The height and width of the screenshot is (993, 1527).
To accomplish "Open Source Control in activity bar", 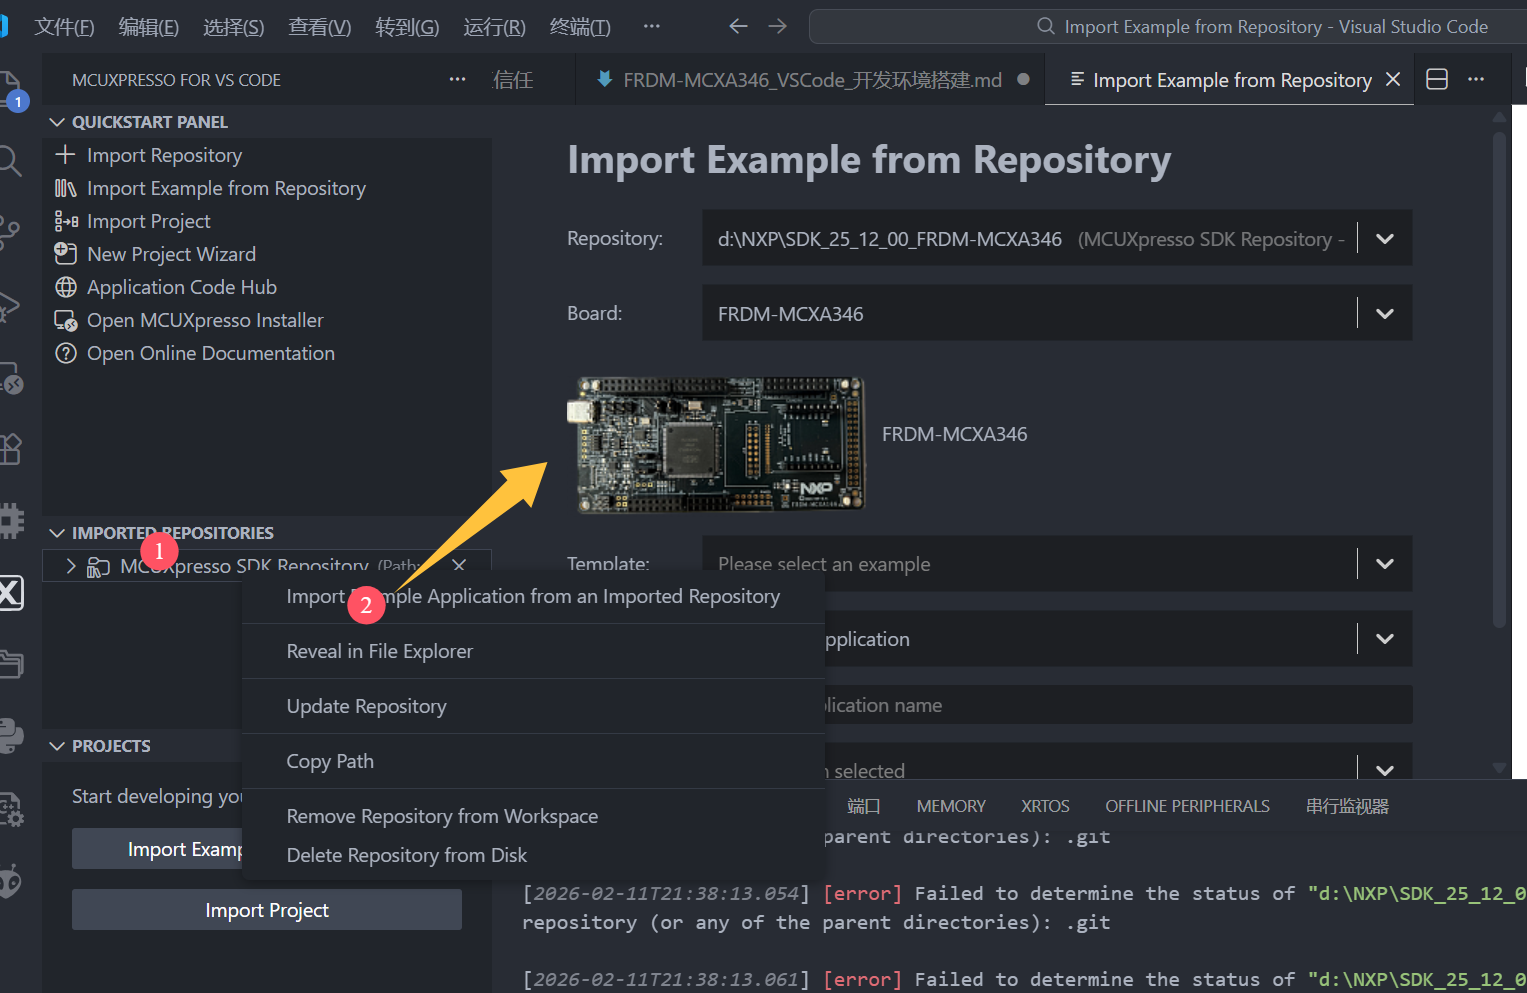I will point(9,232).
